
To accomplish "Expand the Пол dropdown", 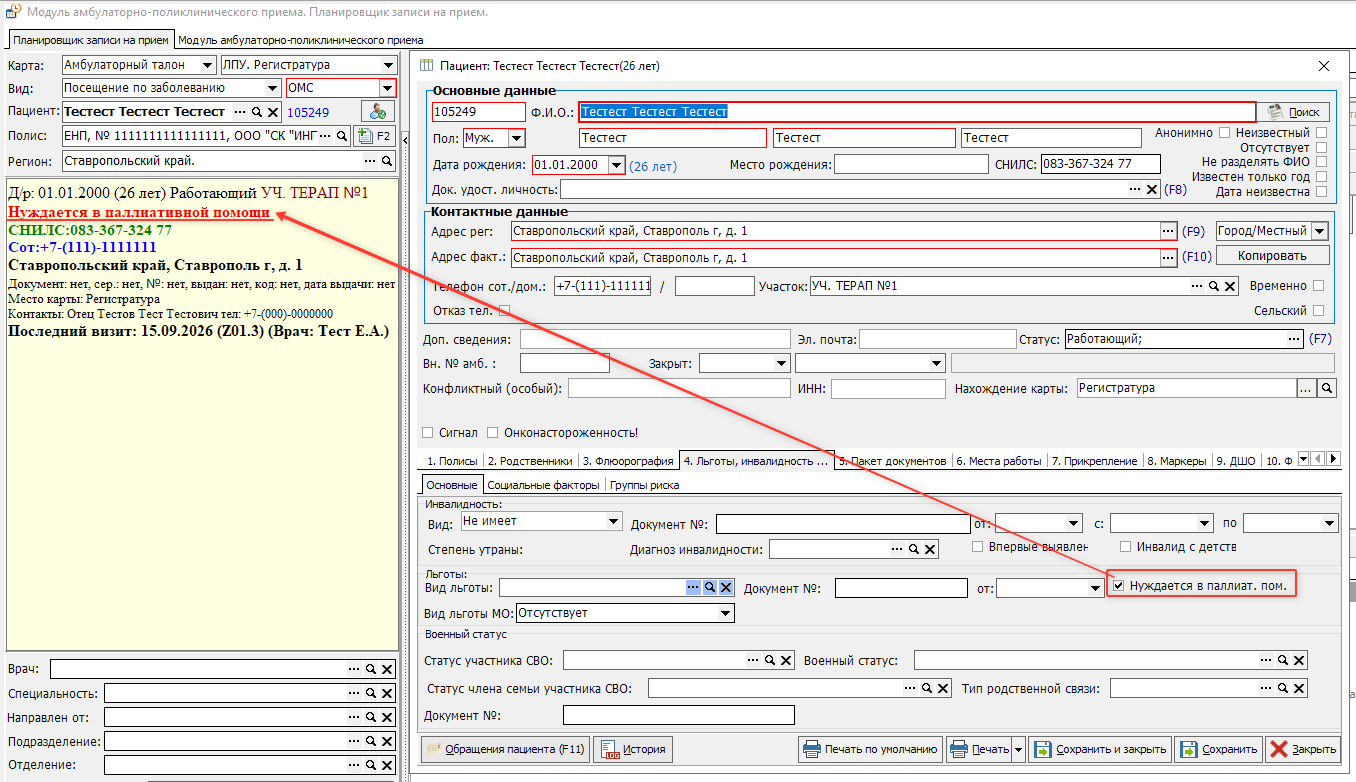I will coord(516,138).
